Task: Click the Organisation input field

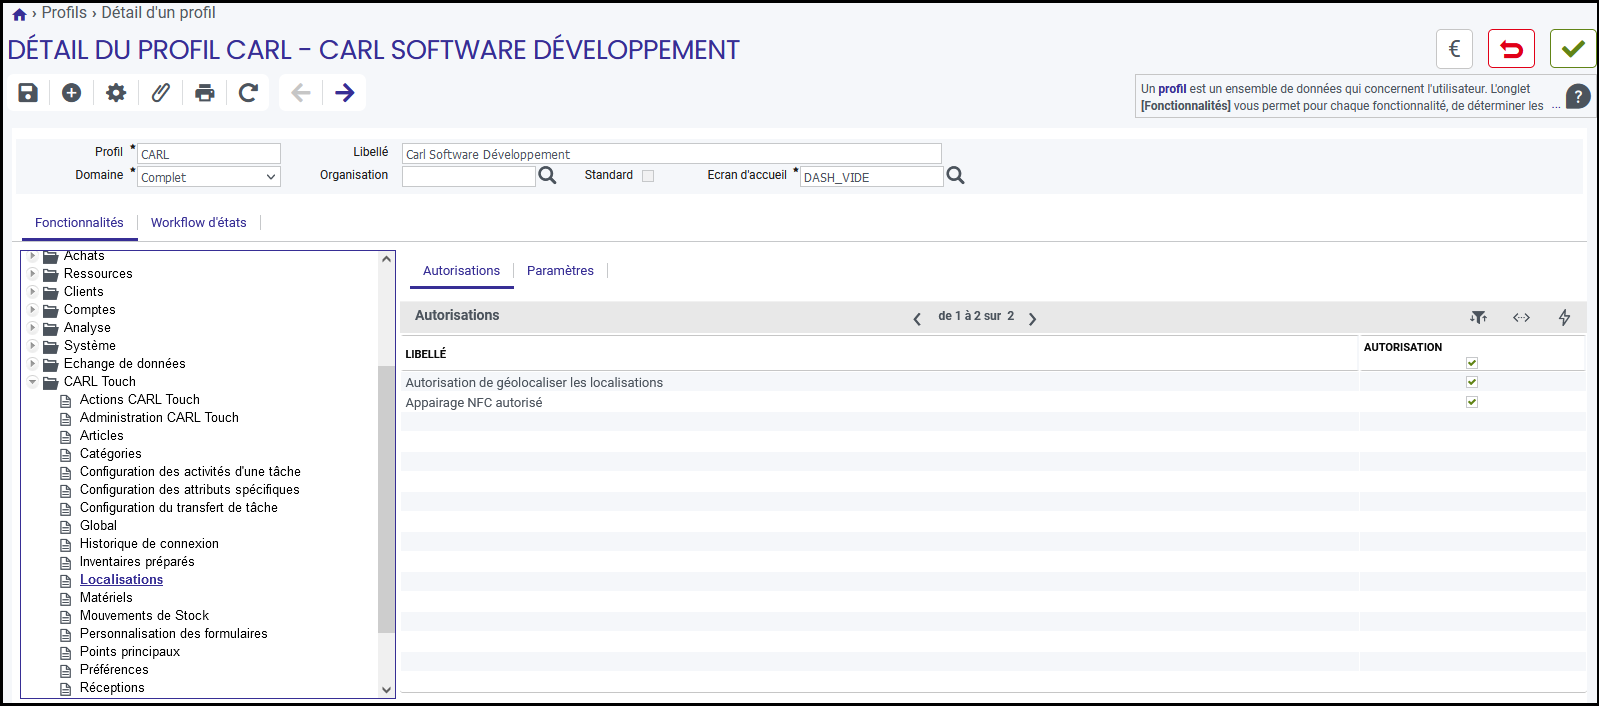Action: 469,177
